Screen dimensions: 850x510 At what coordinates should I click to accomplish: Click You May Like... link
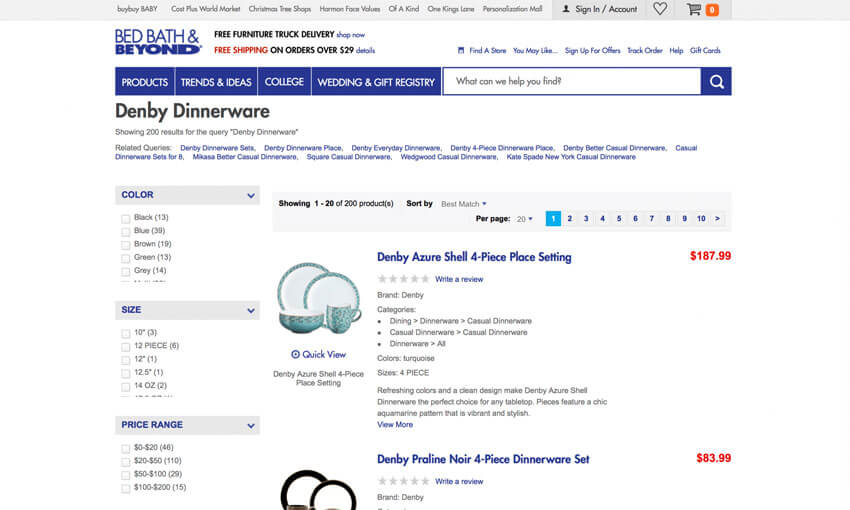[535, 50]
